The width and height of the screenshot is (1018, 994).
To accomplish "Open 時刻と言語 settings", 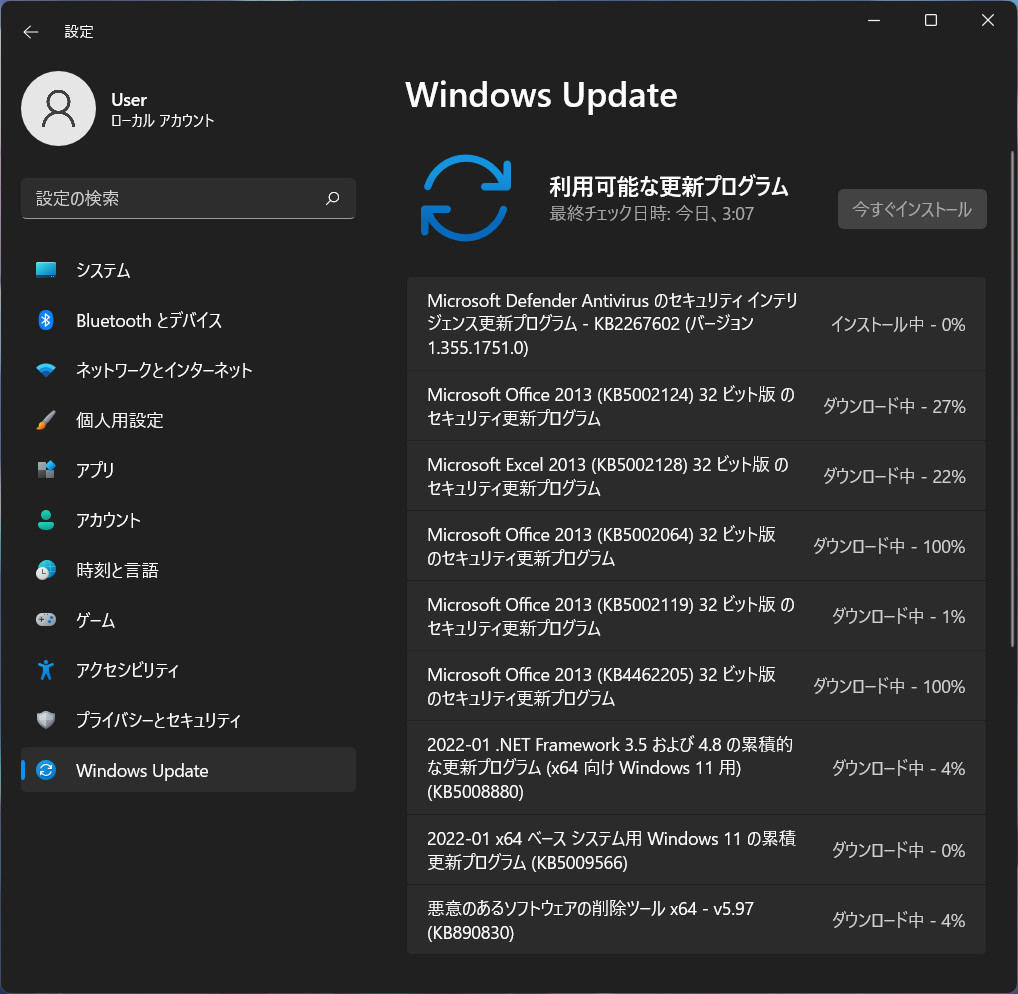I will 188,570.
